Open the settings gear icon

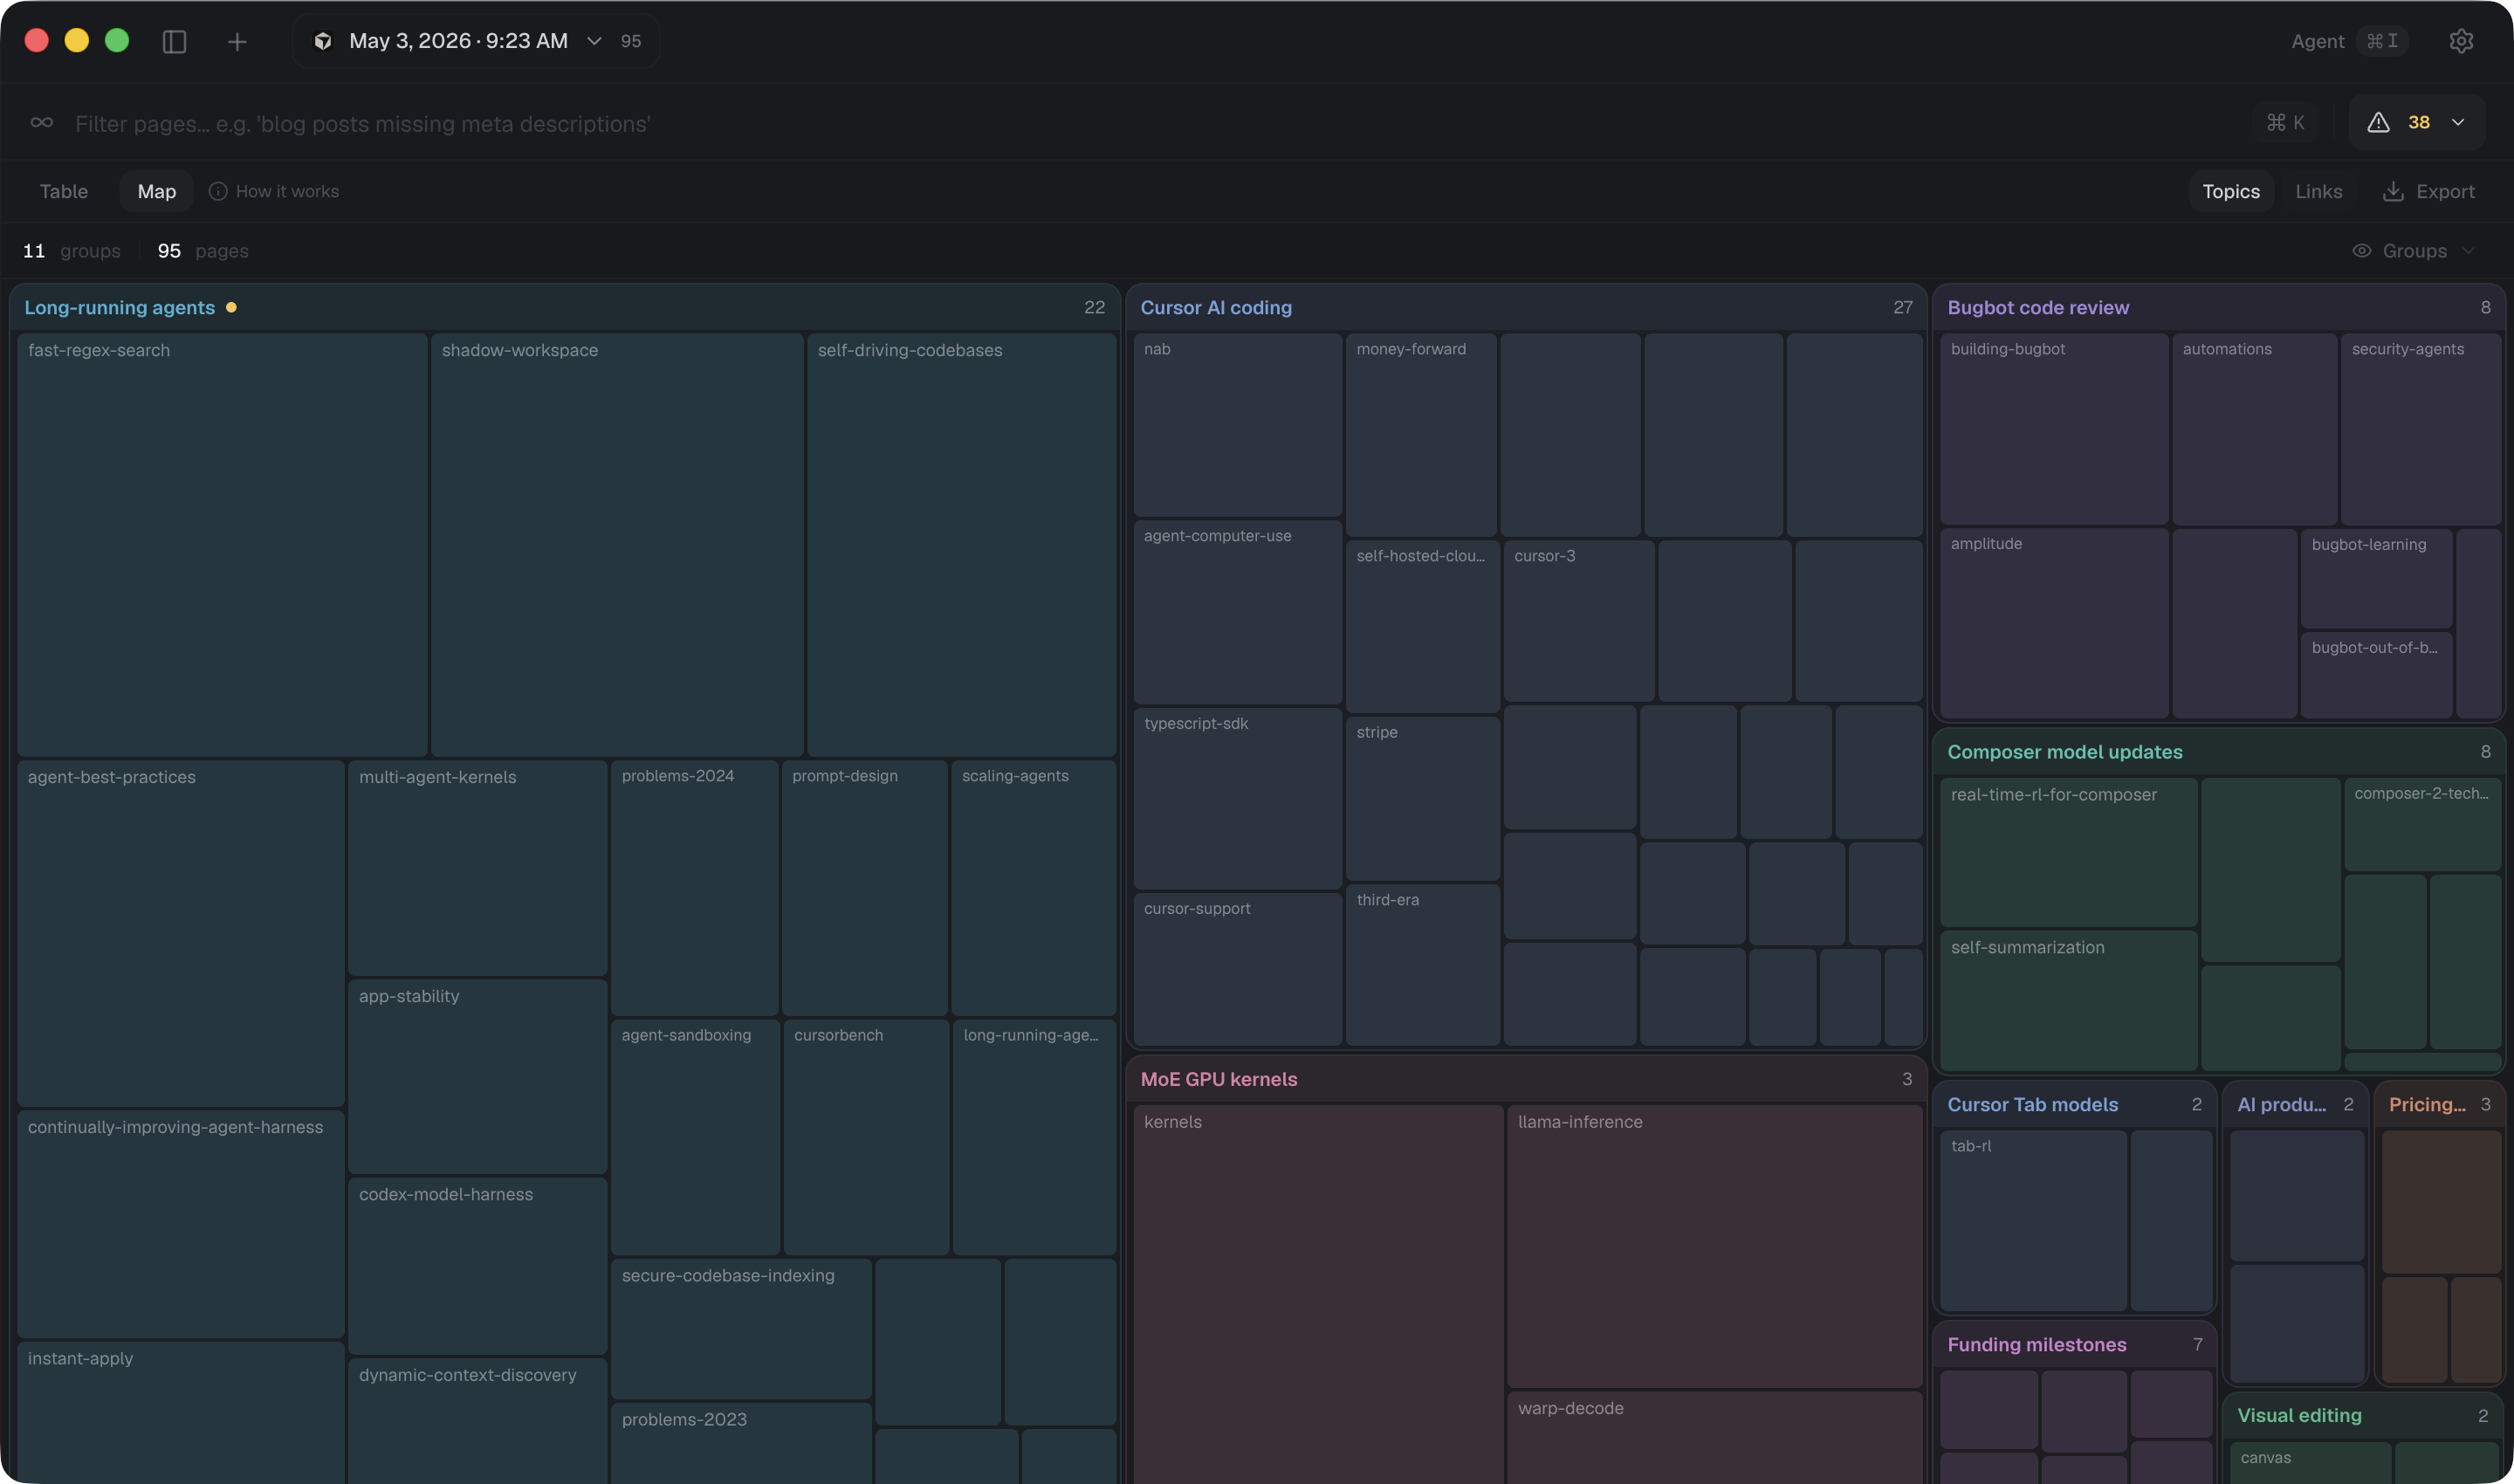(2461, 41)
